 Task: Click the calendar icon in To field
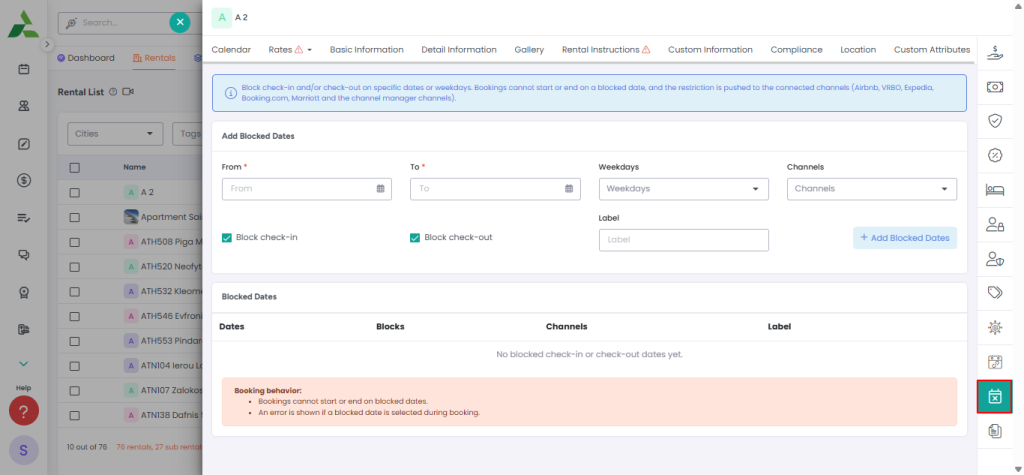569,189
